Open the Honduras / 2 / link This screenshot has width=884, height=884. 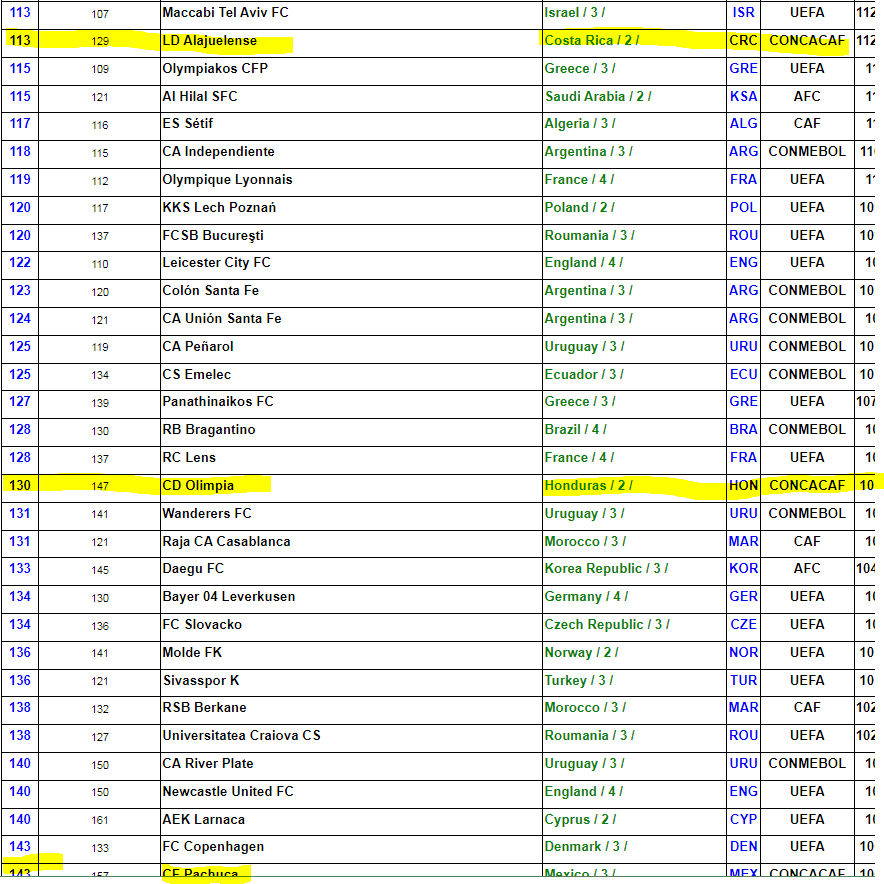[588, 485]
